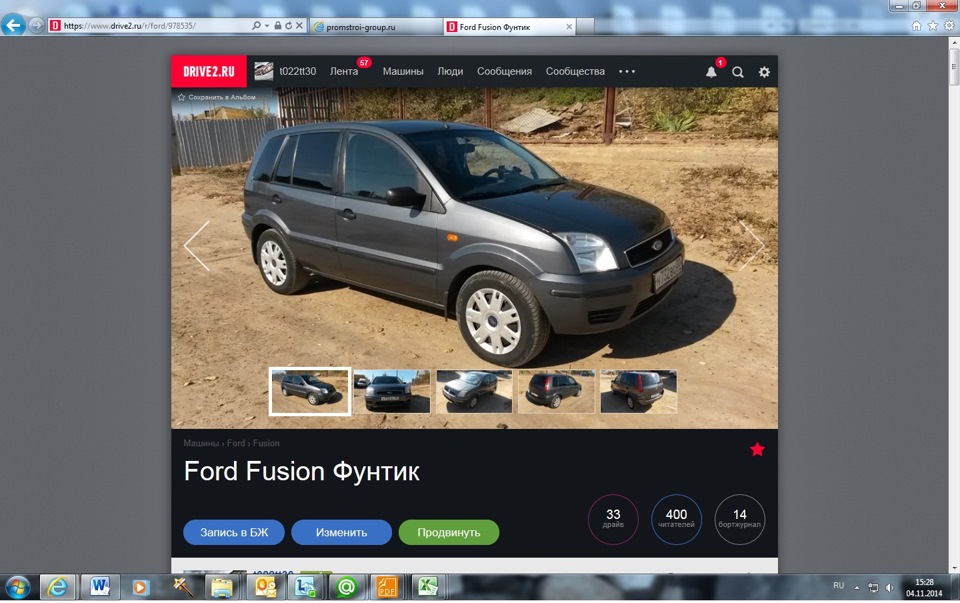Open the t022tt30 profile avatar
The height and width of the screenshot is (603, 960).
pos(264,71)
